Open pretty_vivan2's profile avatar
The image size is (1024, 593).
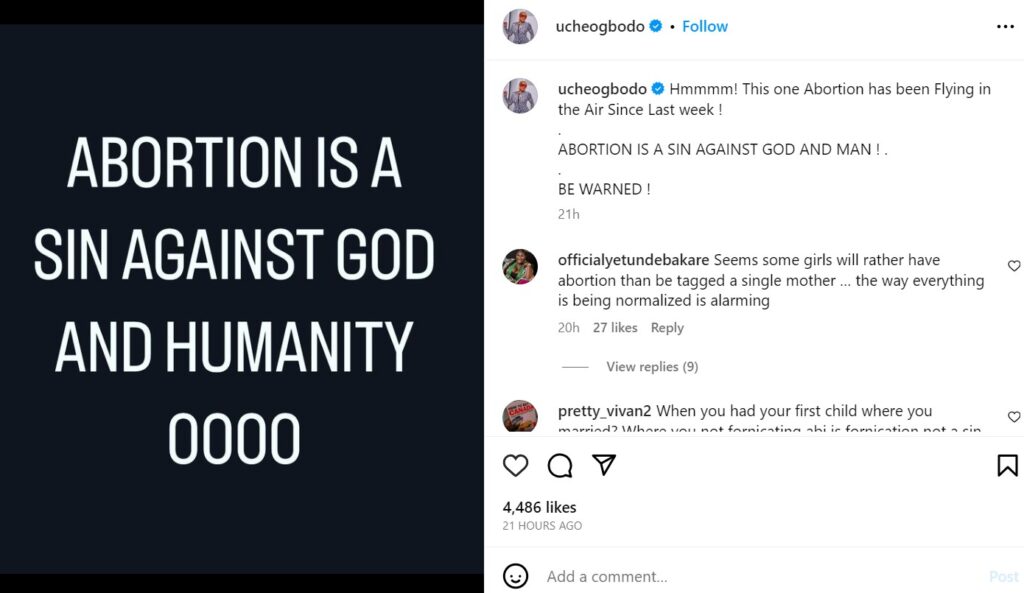(x=520, y=416)
